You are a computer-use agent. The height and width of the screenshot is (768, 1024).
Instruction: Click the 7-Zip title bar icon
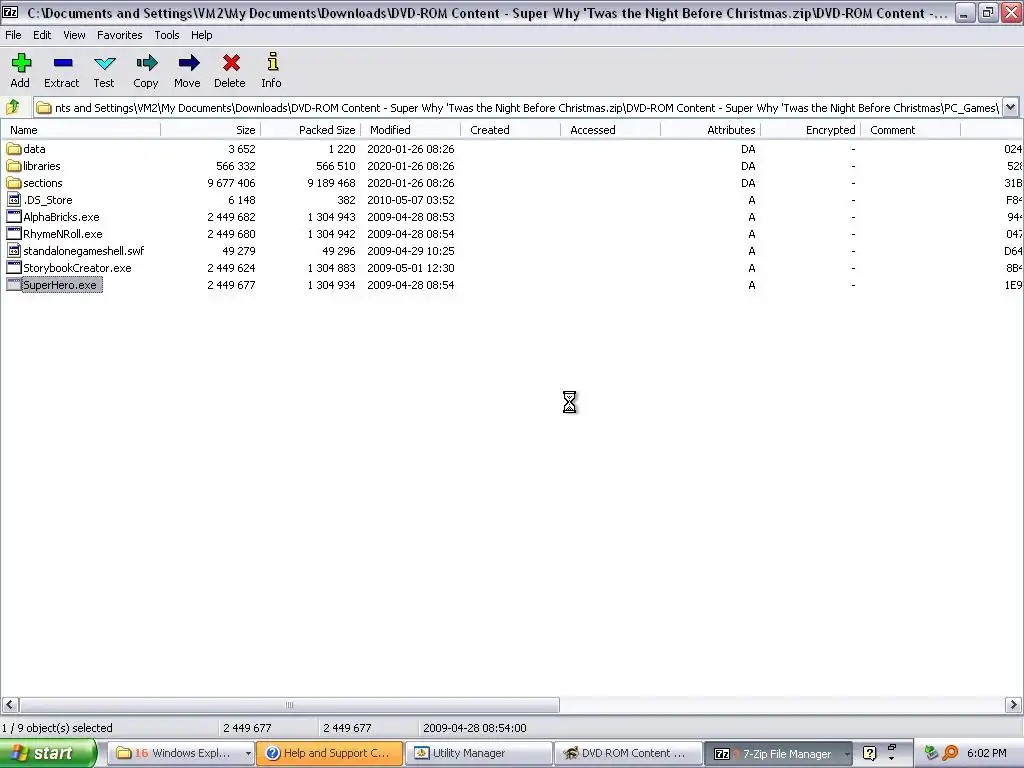click(x=10, y=12)
